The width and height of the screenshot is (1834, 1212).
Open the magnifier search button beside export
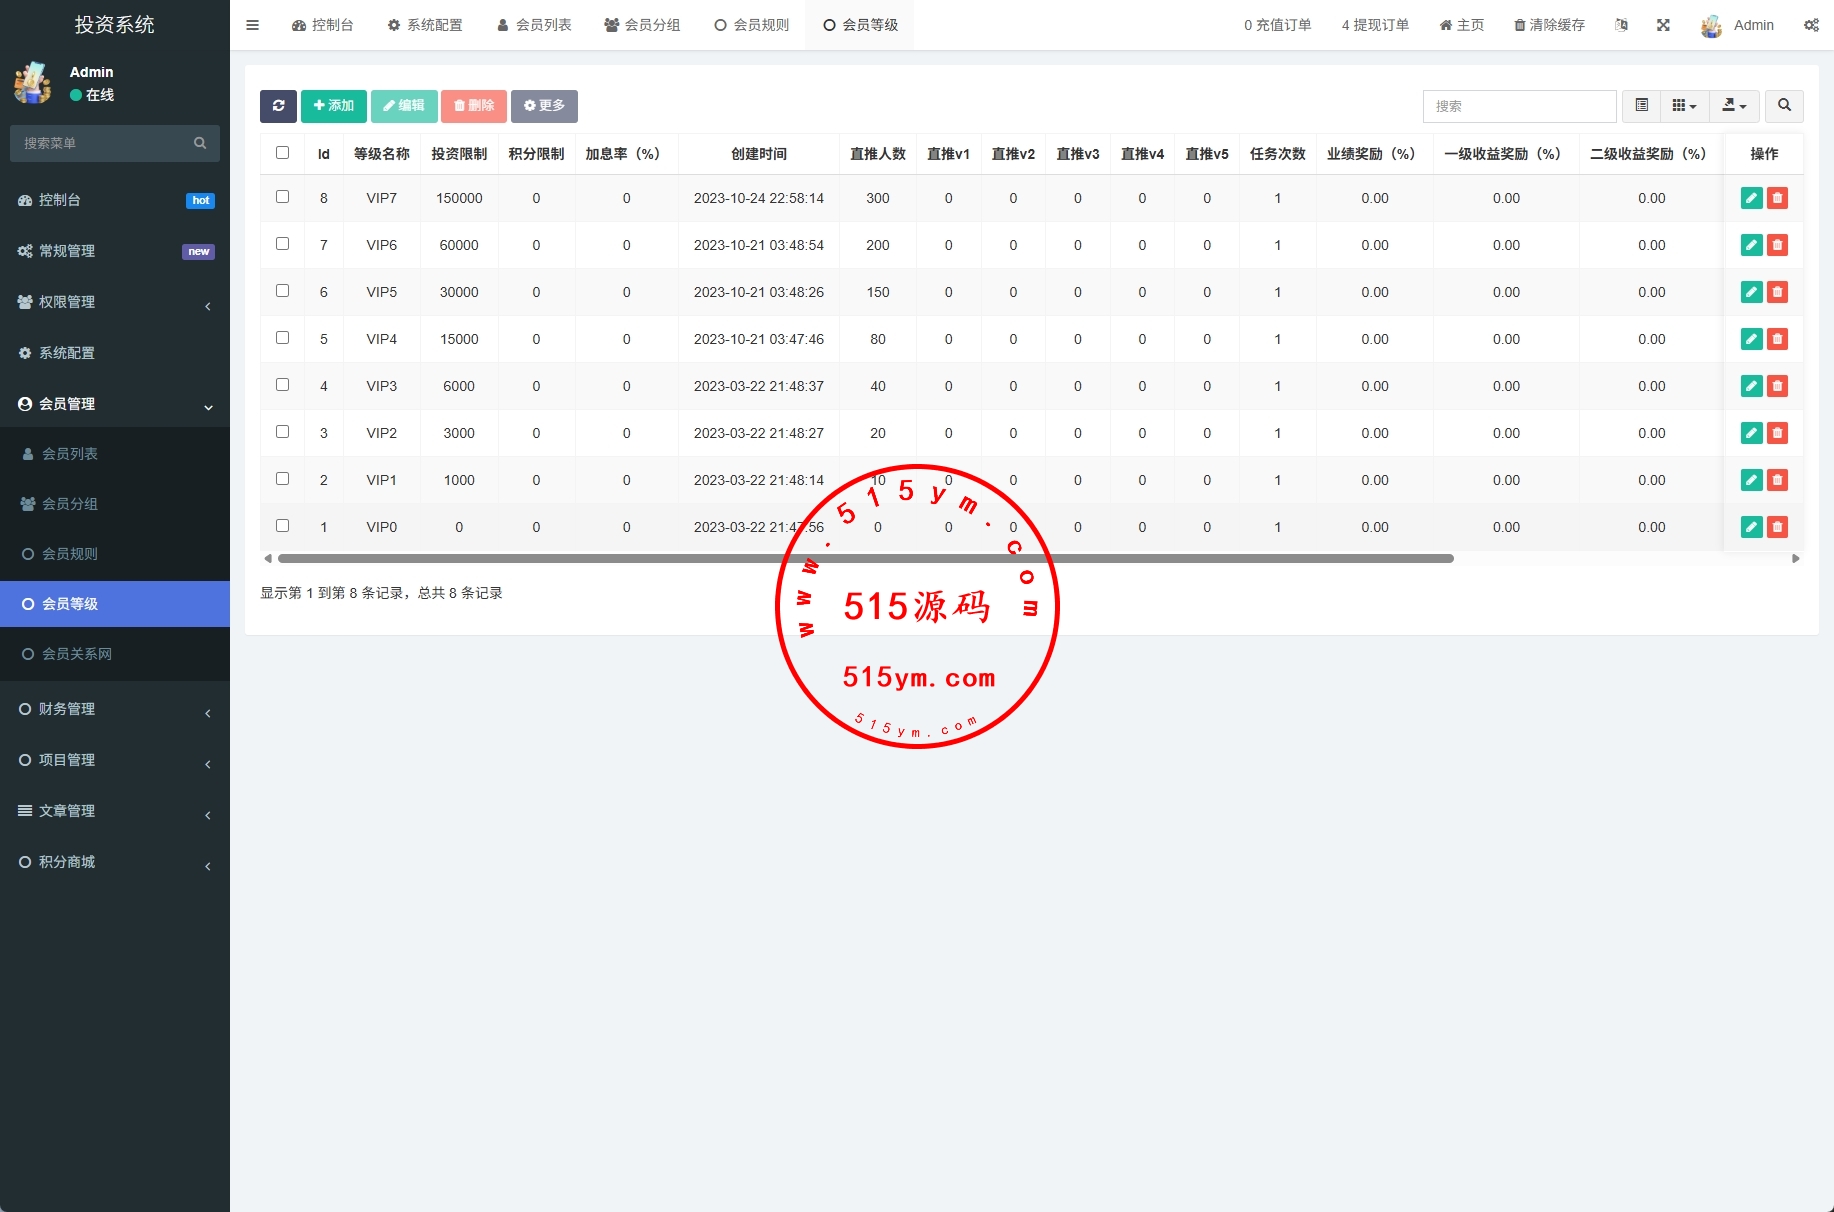1784,106
